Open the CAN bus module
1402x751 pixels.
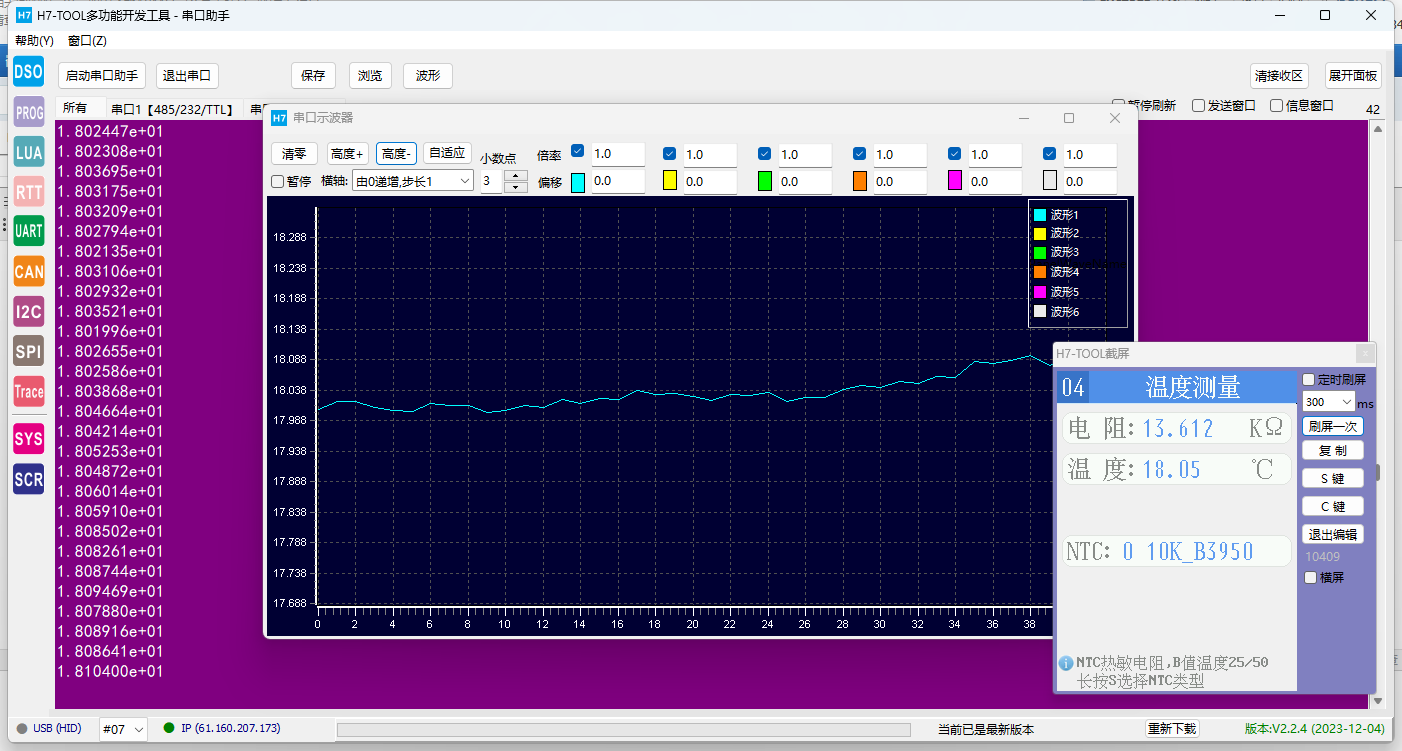(x=28, y=271)
